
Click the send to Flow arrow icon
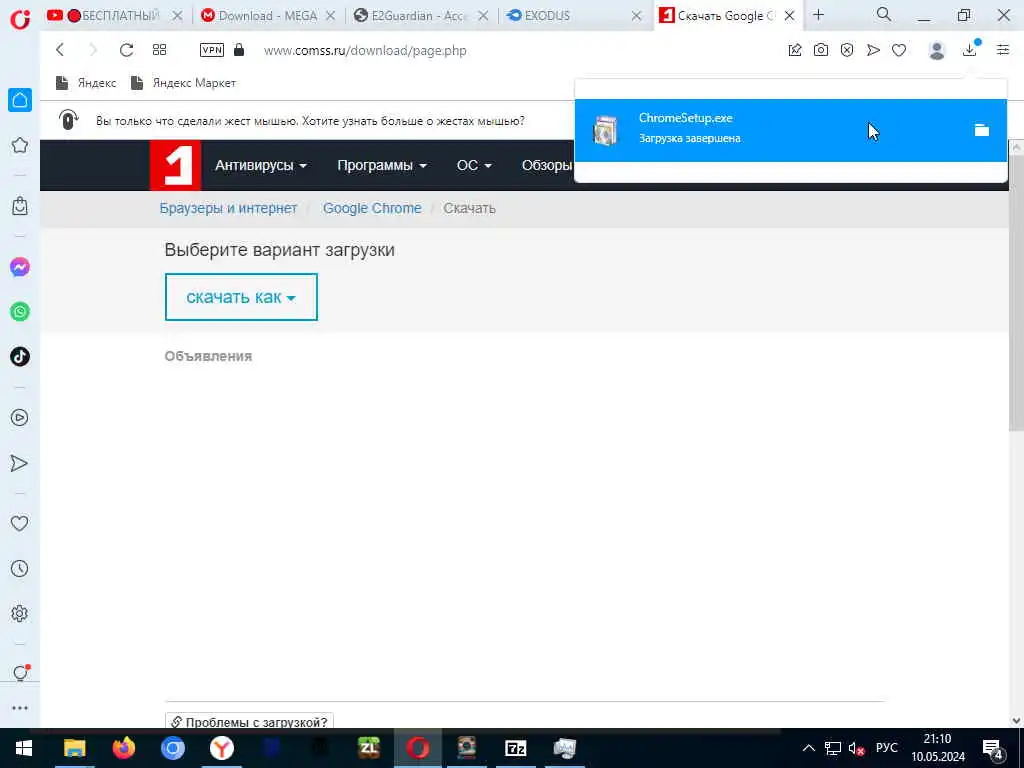873,50
